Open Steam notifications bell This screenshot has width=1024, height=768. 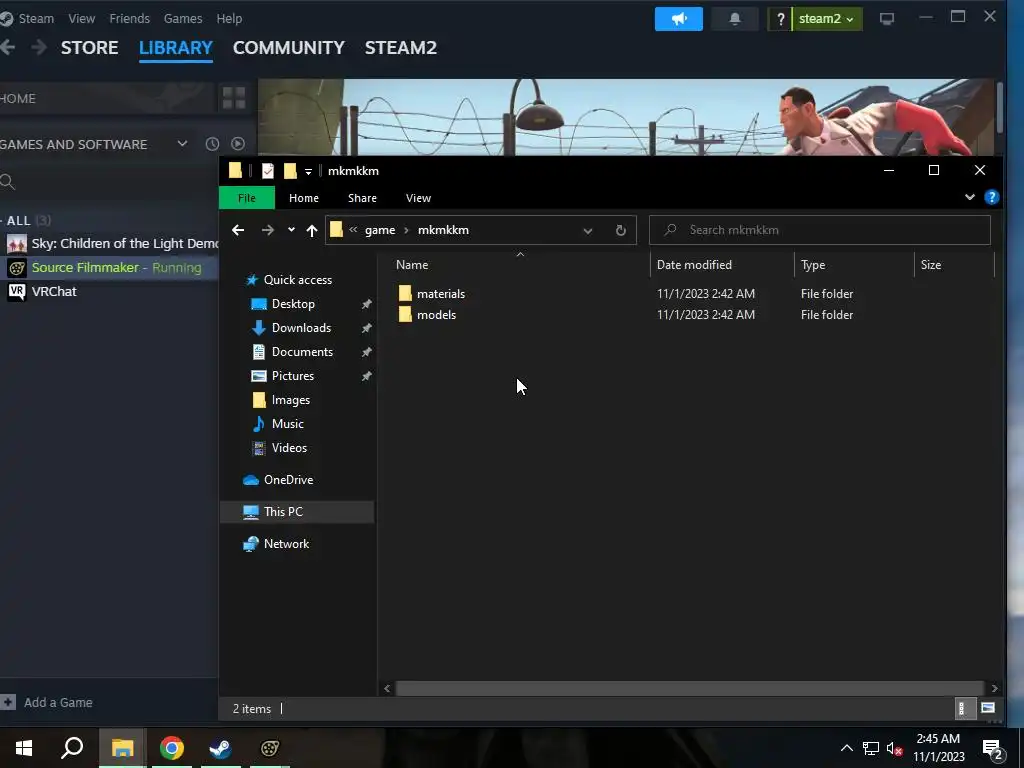coord(735,19)
